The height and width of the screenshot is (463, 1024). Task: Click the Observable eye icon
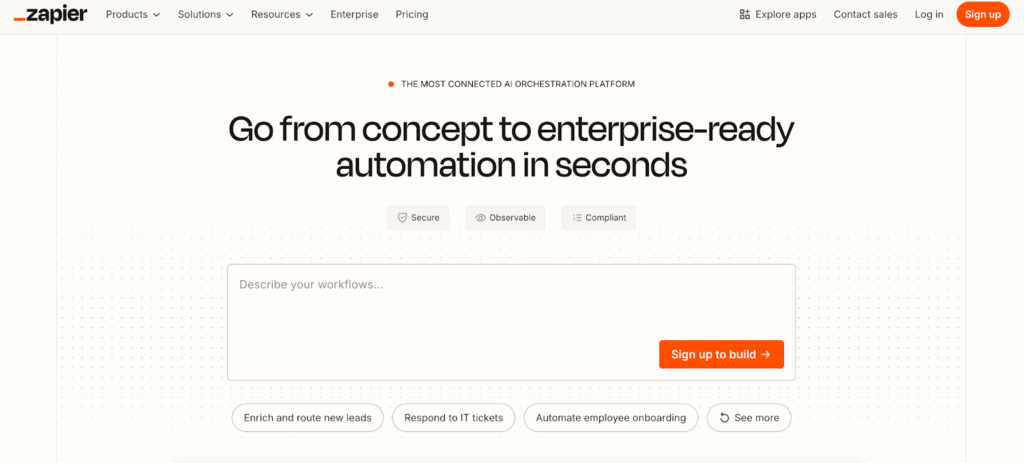click(481, 218)
